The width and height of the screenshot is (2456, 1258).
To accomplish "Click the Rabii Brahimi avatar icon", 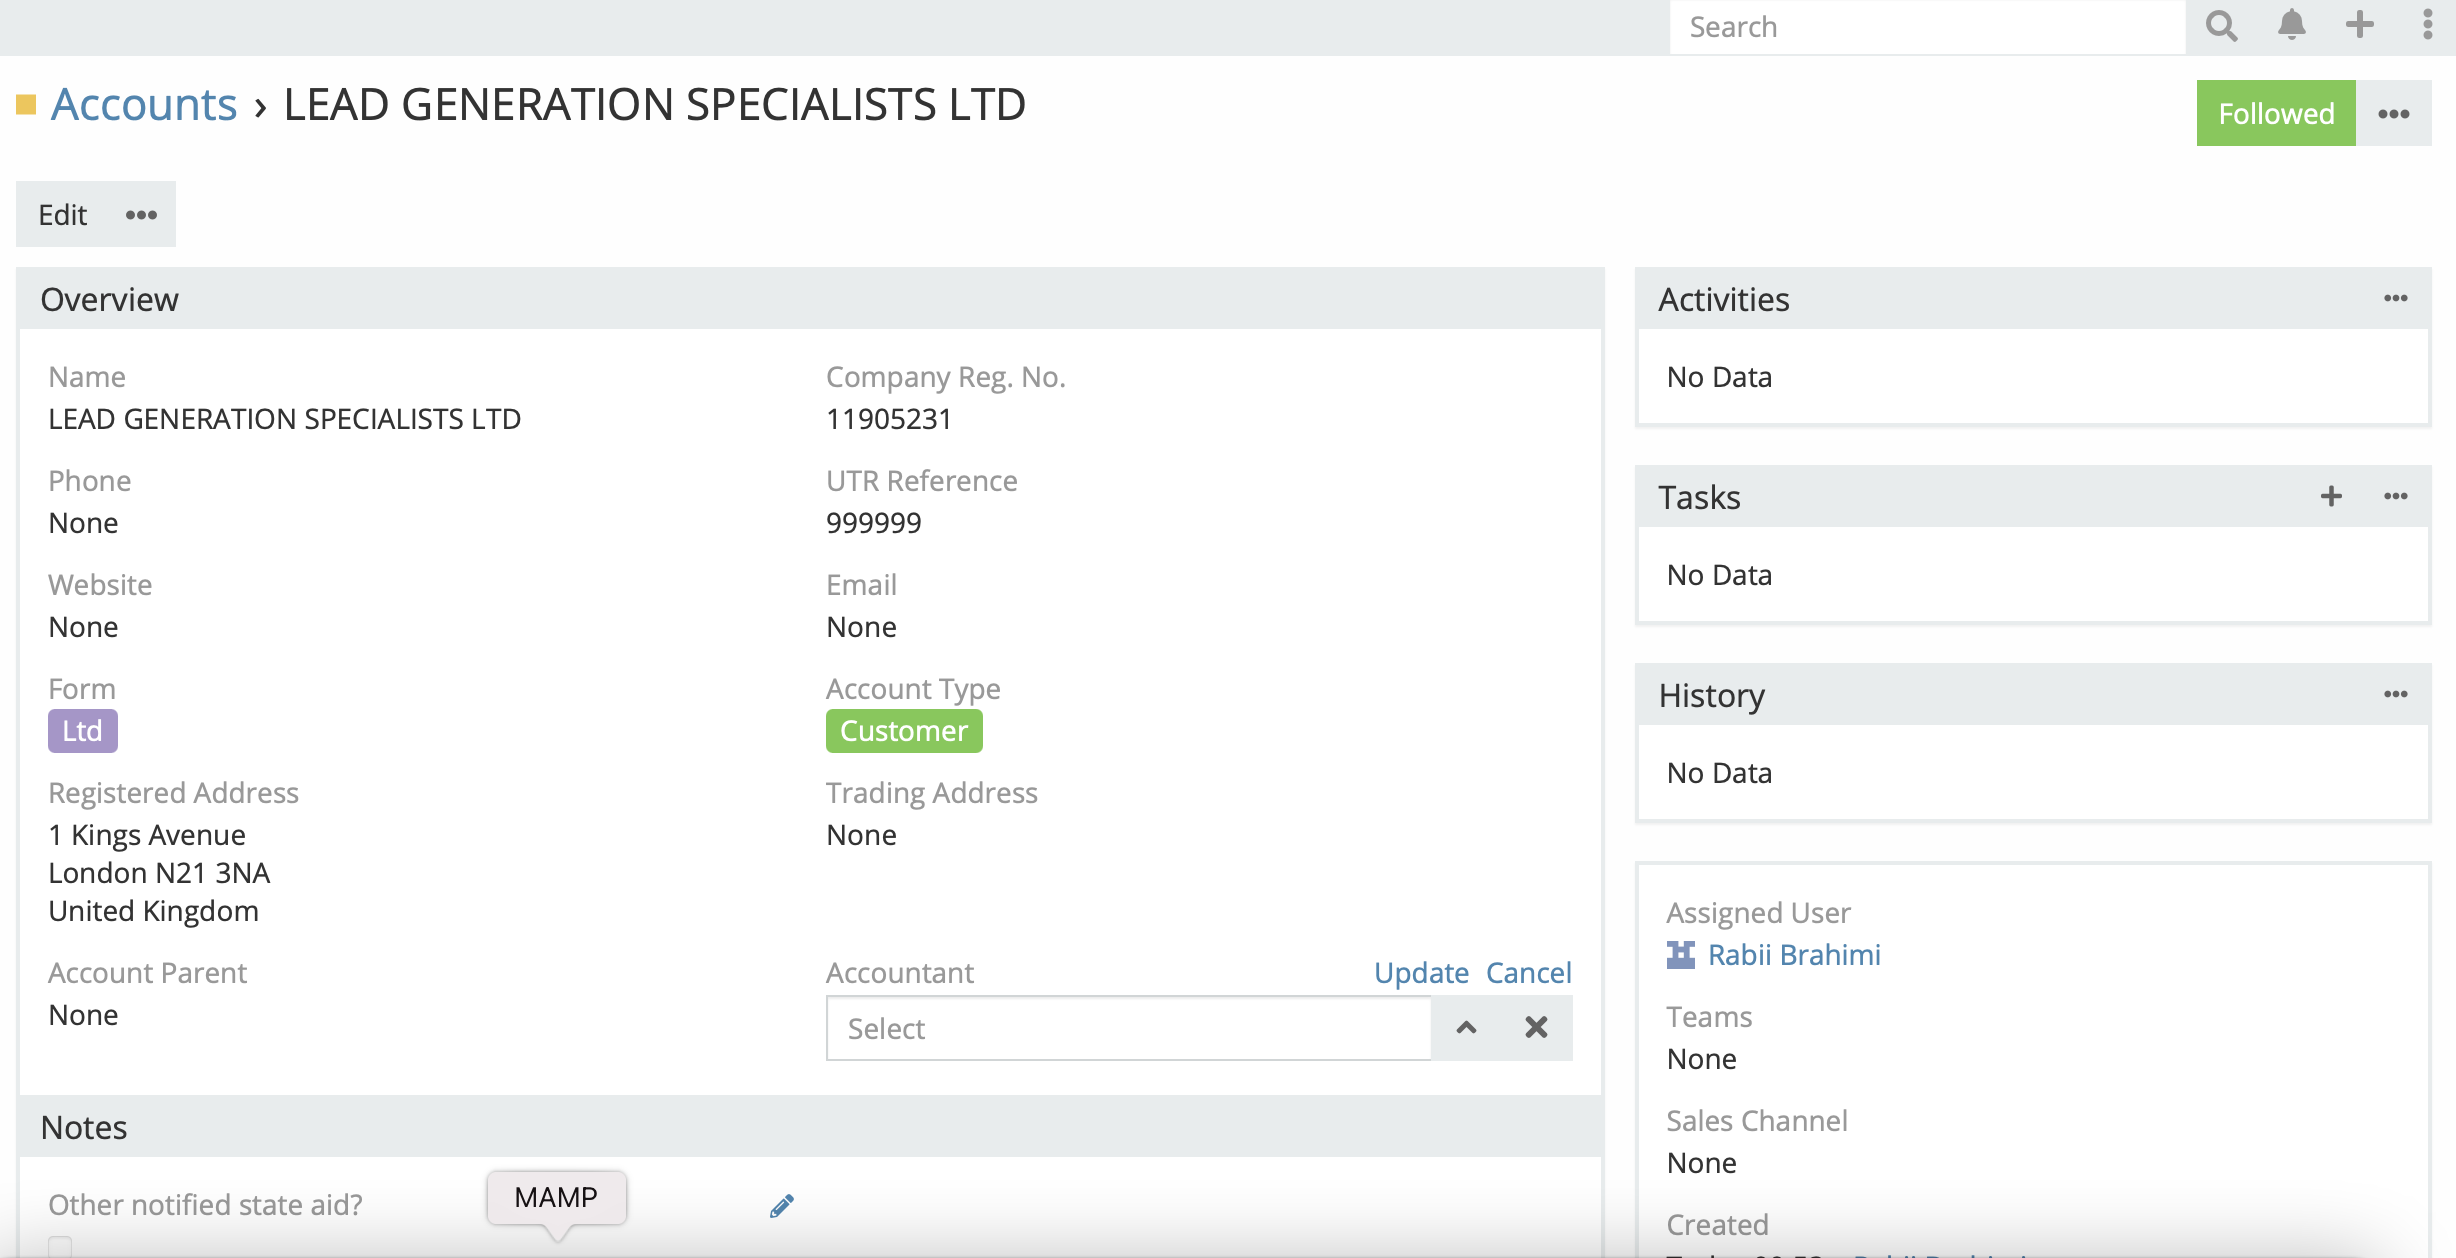I will click(1681, 955).
